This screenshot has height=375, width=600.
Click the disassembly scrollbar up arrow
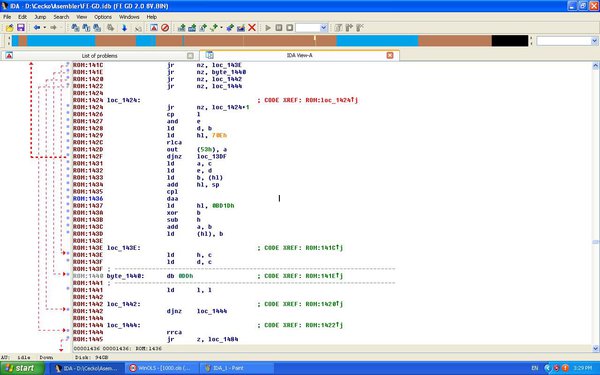[596, 66]
